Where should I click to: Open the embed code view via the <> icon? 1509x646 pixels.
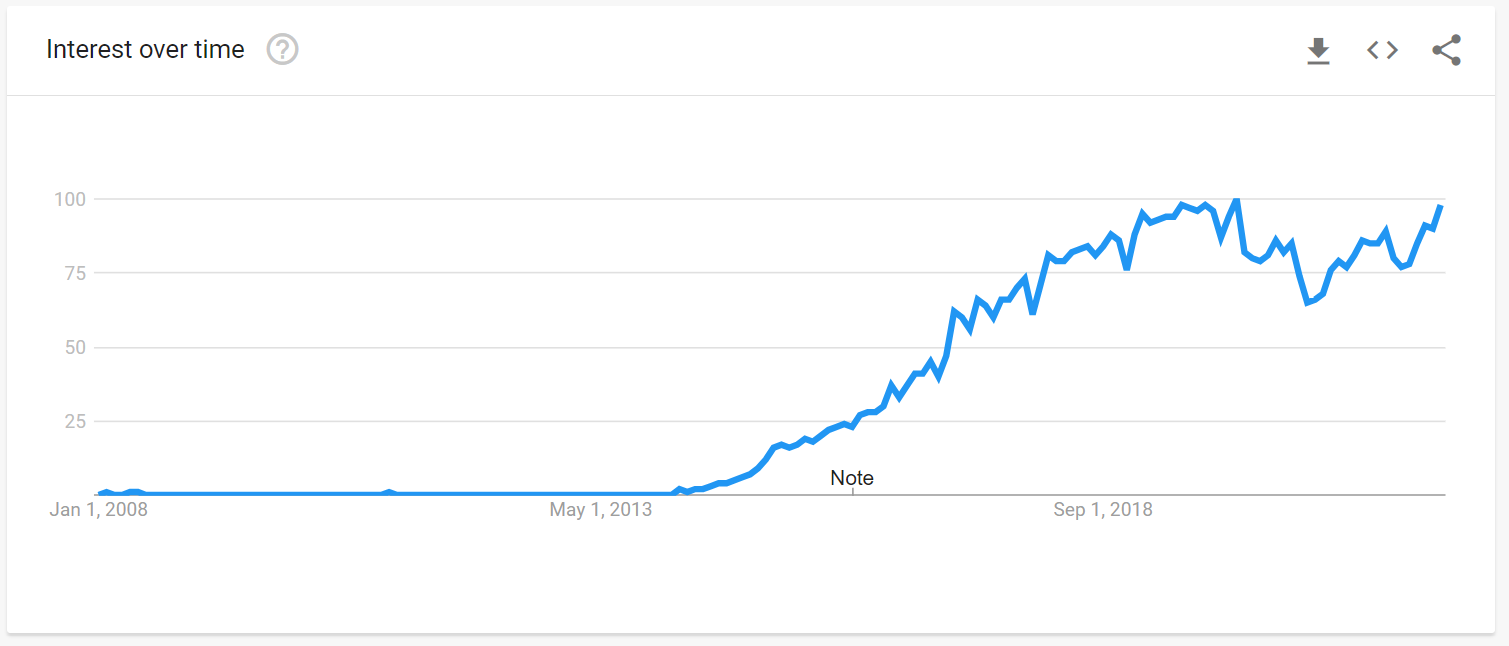[x=1381, y=49]
